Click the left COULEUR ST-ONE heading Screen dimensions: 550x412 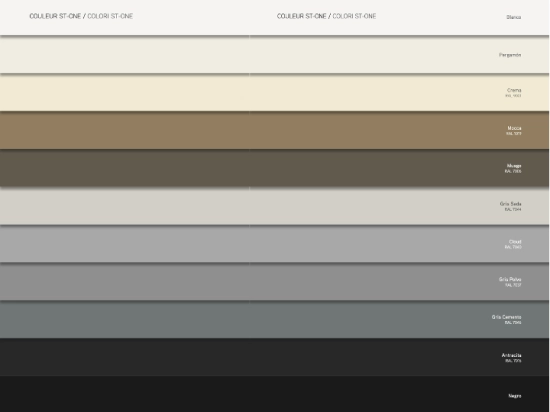coord(55,16)
